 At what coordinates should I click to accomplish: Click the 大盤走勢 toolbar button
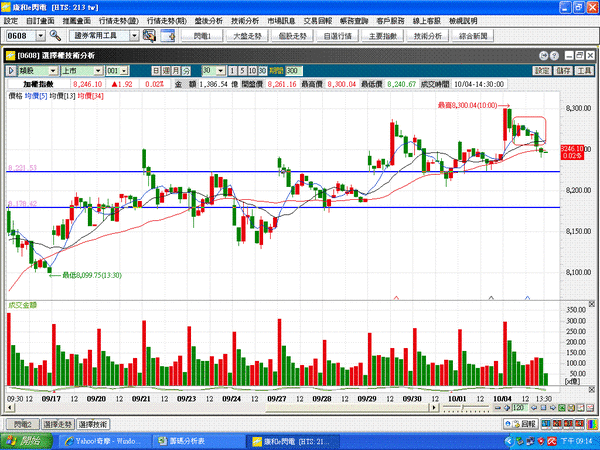pos(247,36)
